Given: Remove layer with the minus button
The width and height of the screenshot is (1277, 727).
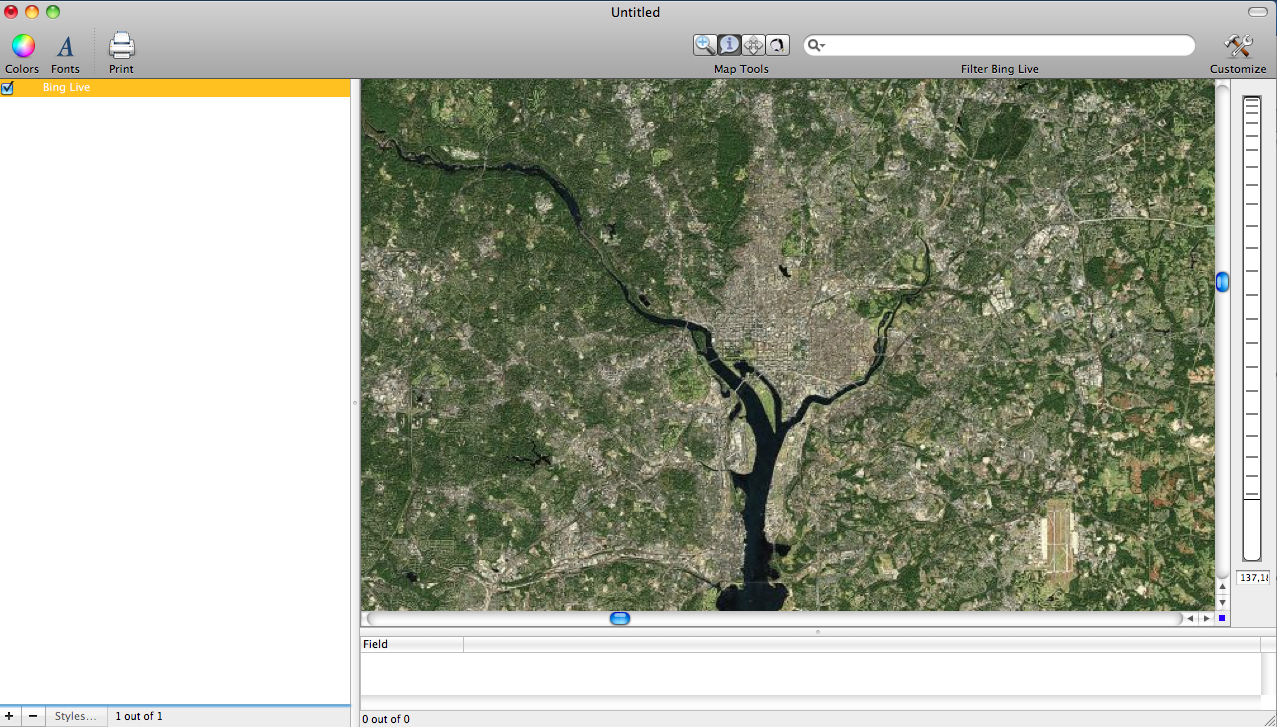Looking at the screenshot, I should (33, 716).
